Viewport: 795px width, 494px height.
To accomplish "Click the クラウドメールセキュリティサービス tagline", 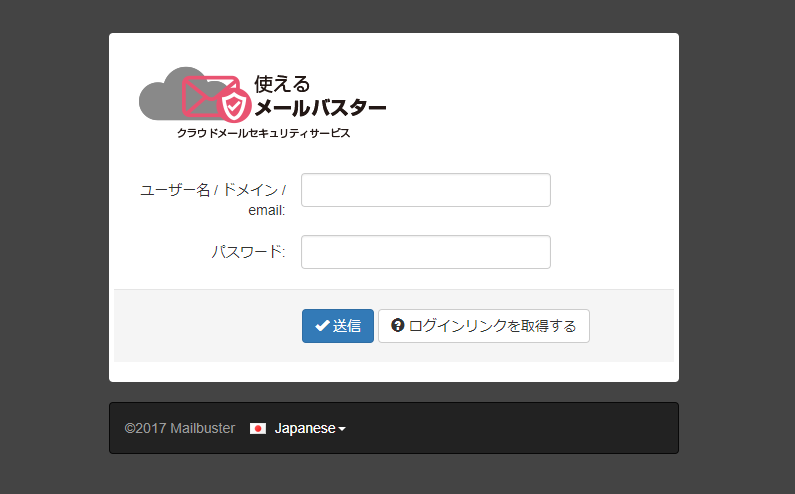I will click(x=263, y=133).
